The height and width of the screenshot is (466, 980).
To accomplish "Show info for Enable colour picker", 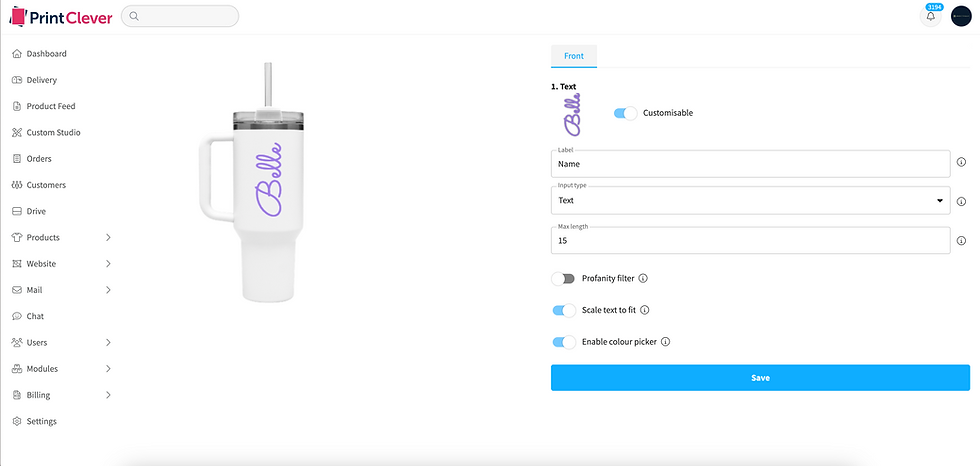I will pyautogui.click(x=666, y=342).
